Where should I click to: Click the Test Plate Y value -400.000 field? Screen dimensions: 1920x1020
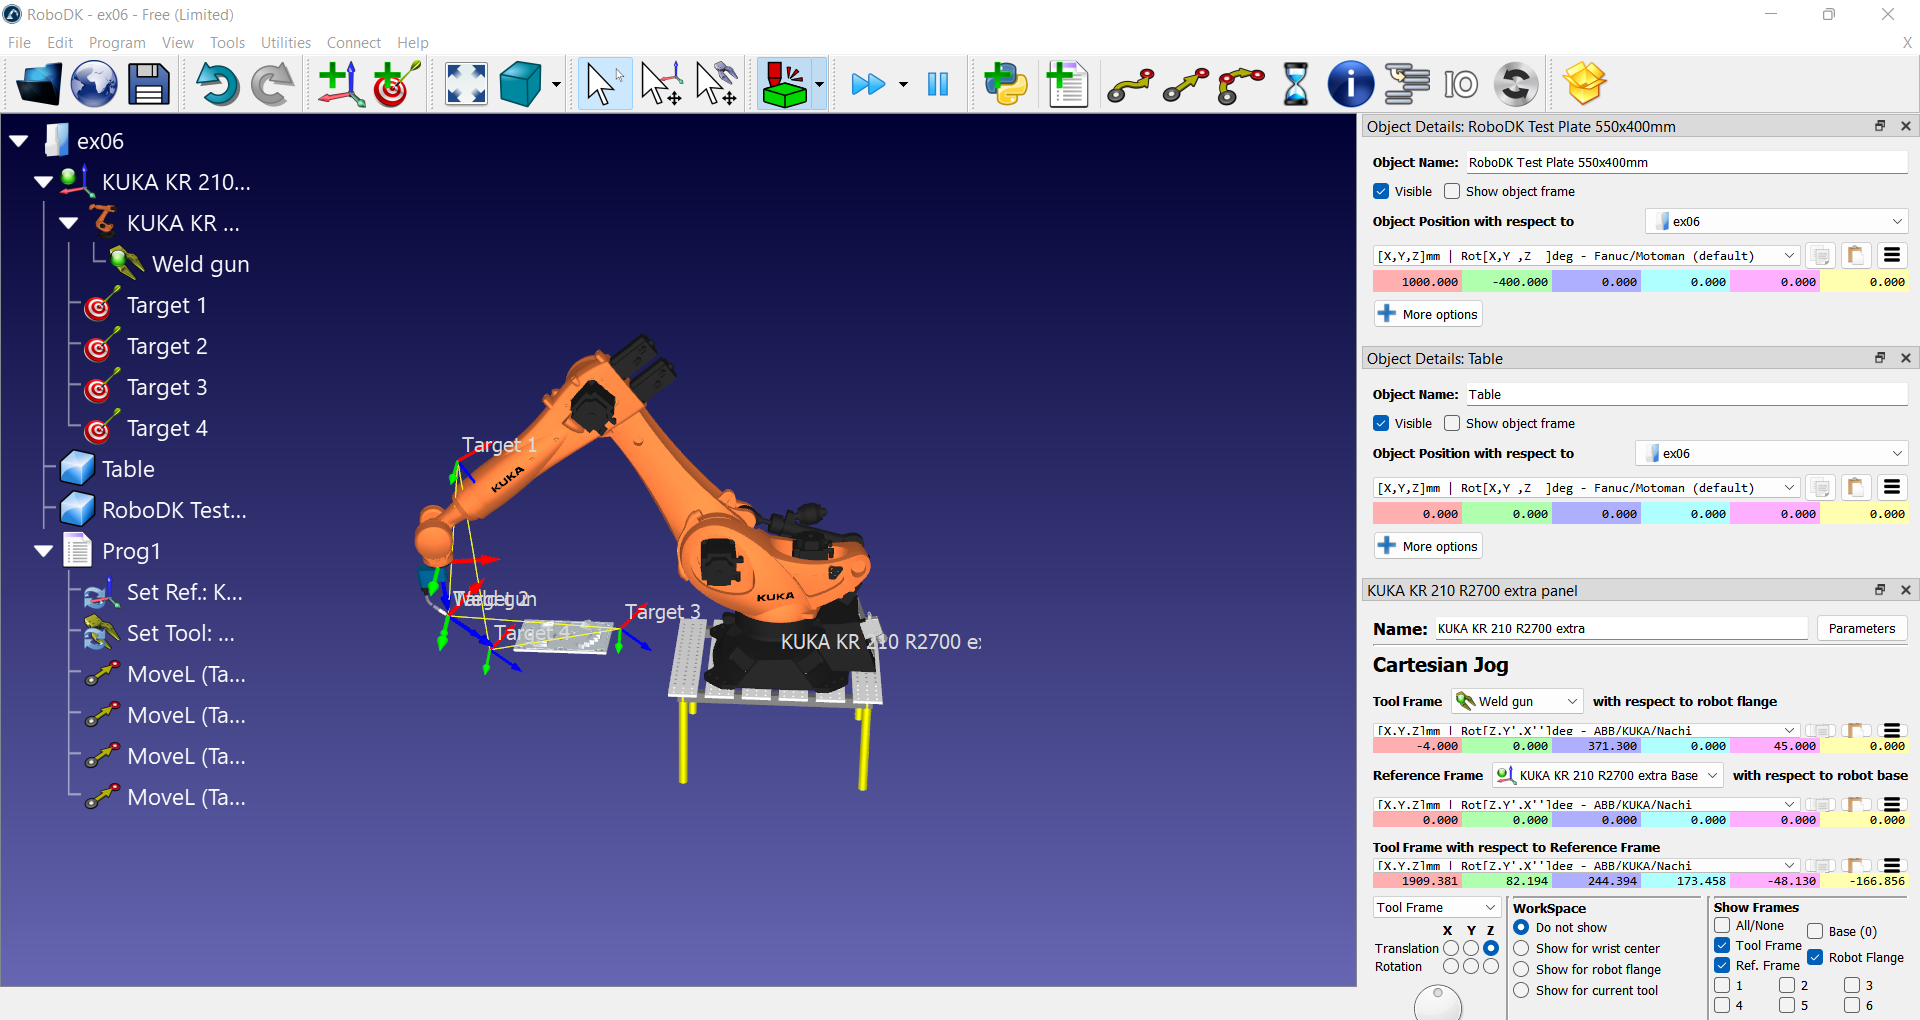pyautogui.click(x=1507, y=282)
